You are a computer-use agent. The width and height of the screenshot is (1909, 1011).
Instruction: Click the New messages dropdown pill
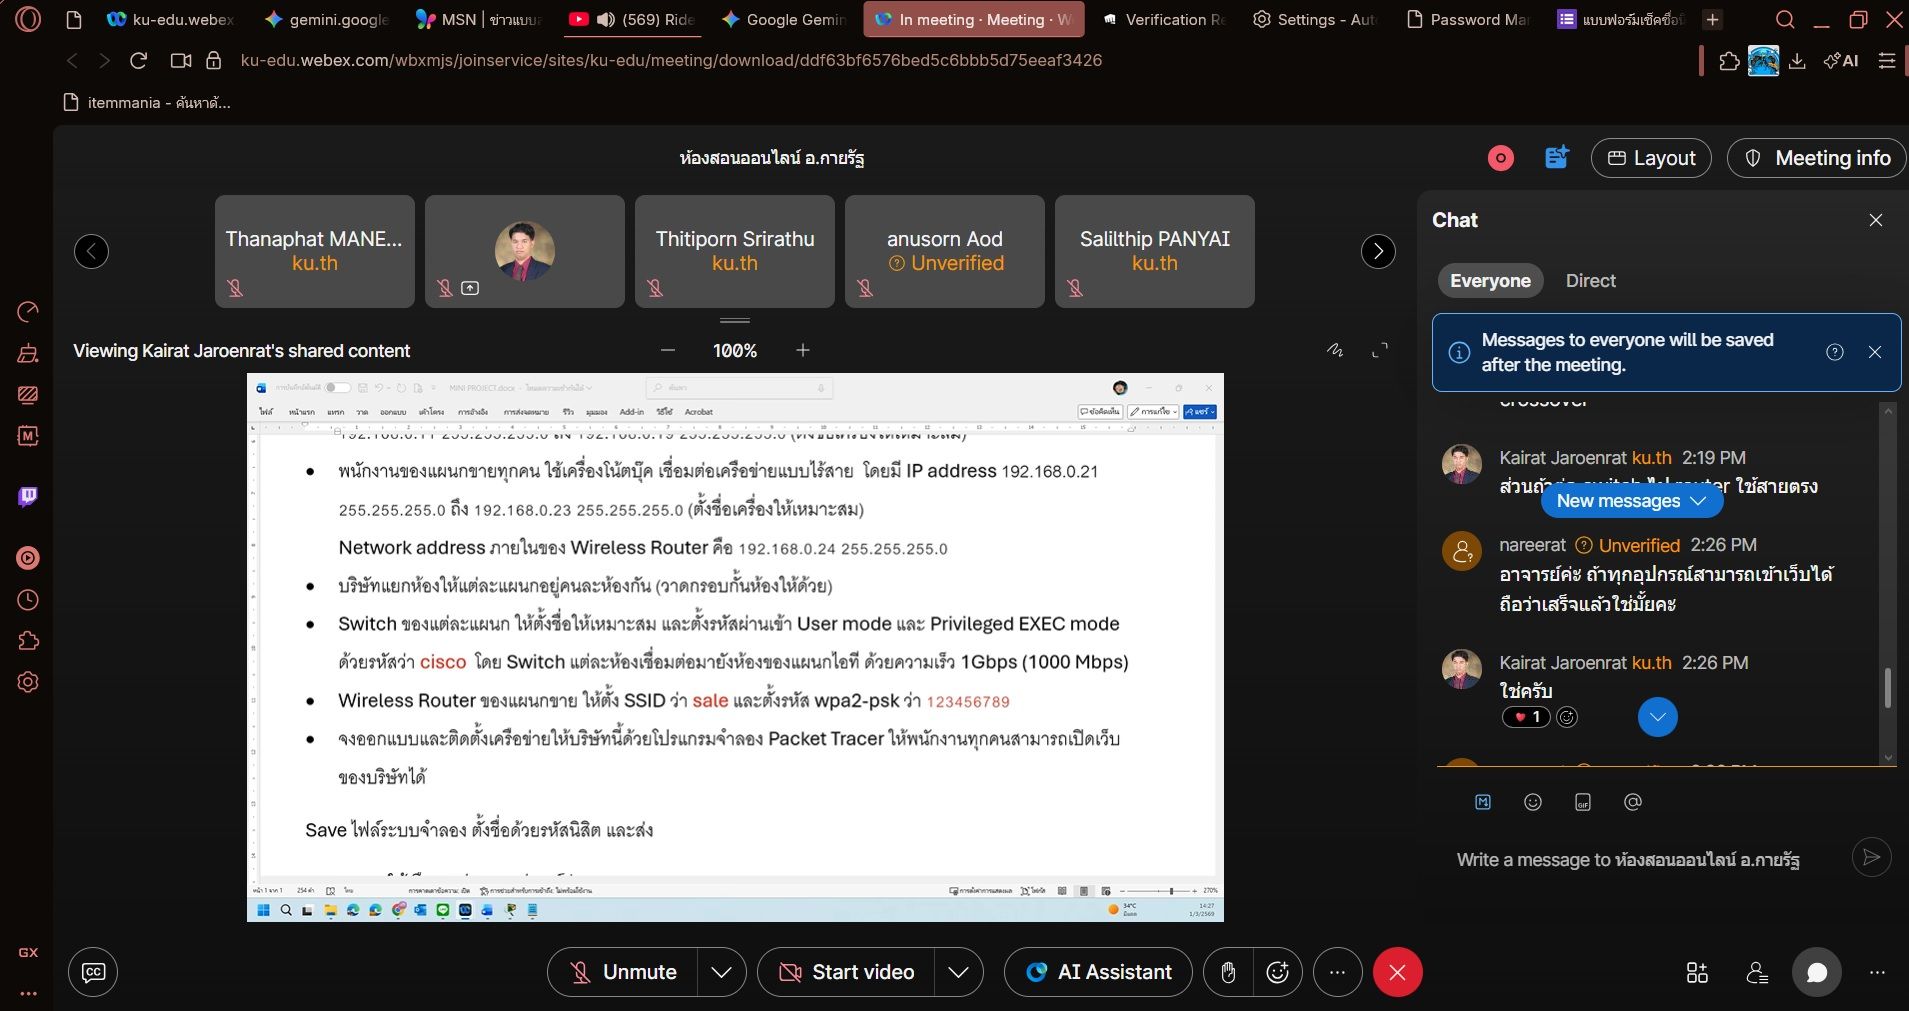(x=1631, y=501)
